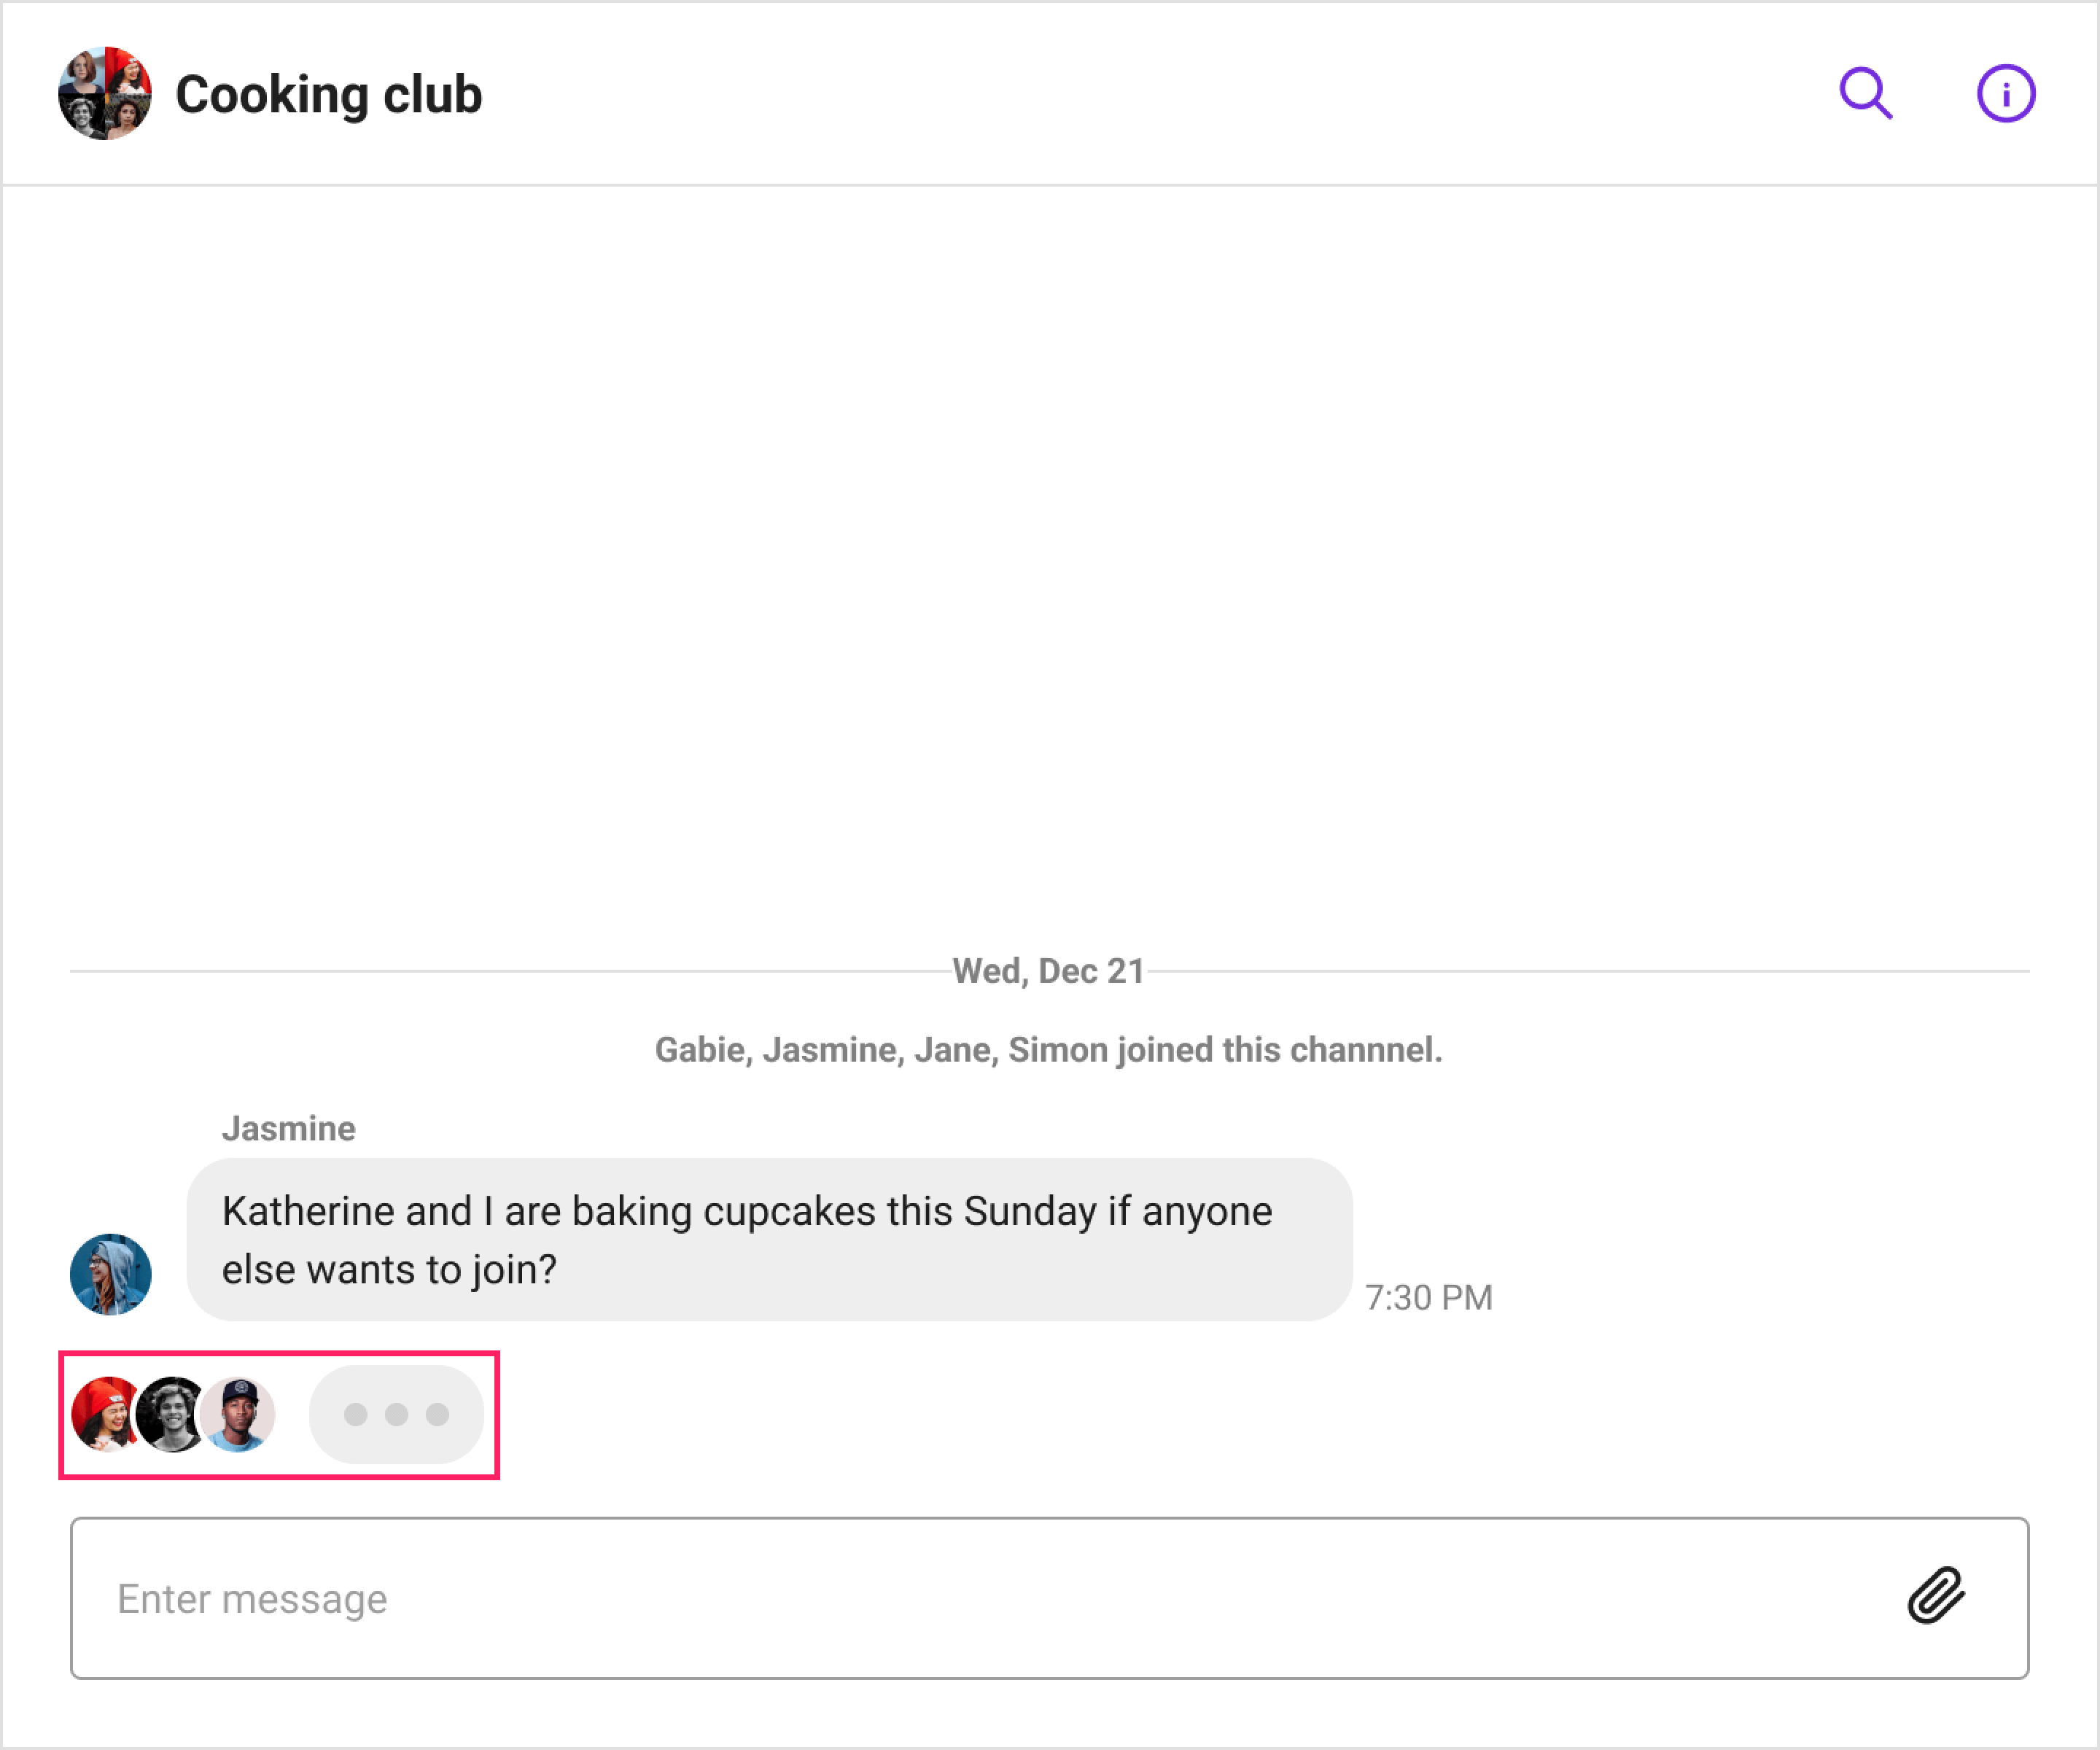Click the first dot of the typing indicator
Image resolution: width=2100 pixels, height=1750 pixels.
[356, 1414]
